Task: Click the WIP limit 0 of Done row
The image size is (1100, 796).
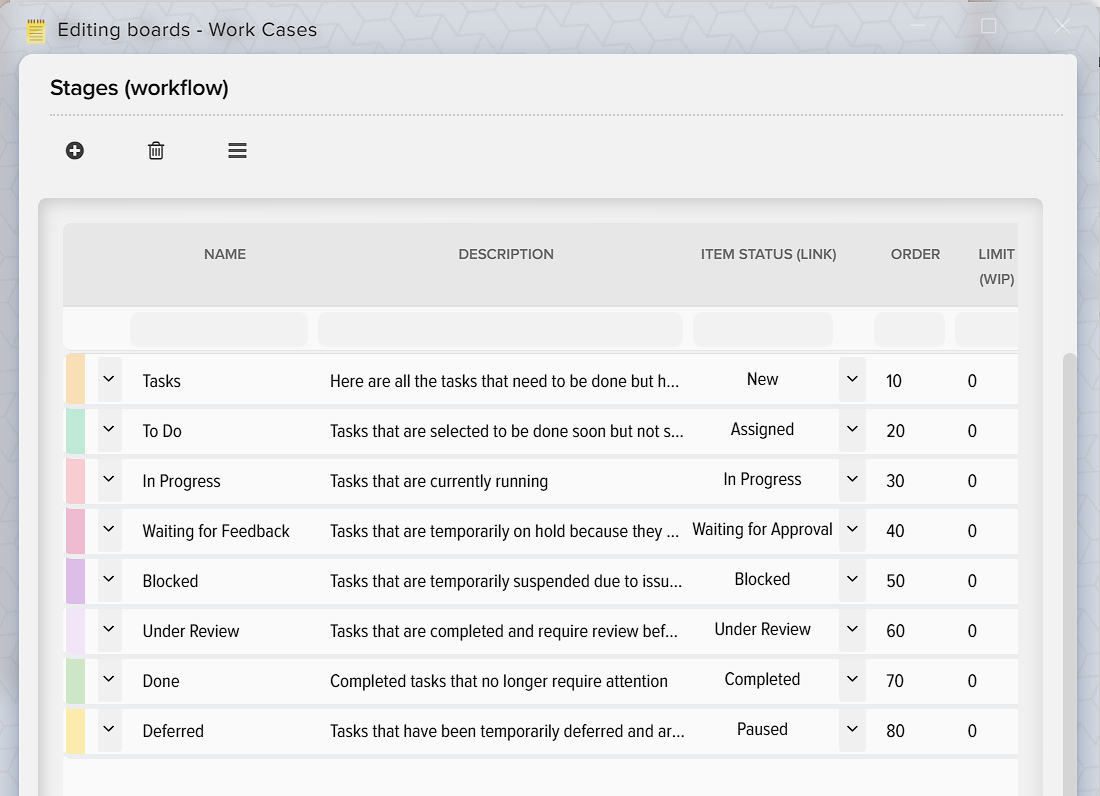Action: coord(972,681)
